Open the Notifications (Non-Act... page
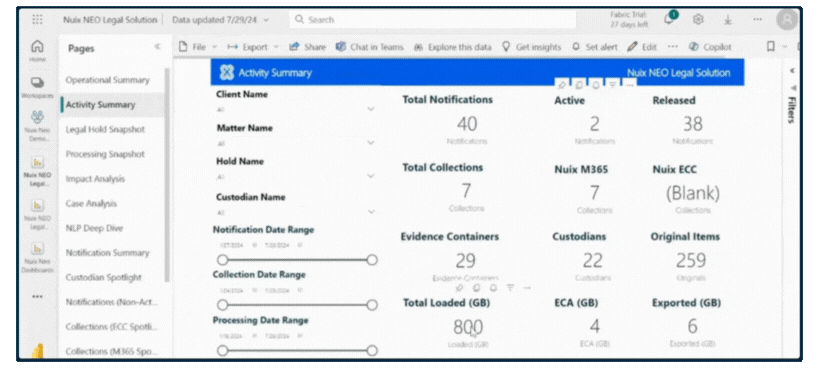The height and width of the screenshot is (368, 819). [112, 302]
